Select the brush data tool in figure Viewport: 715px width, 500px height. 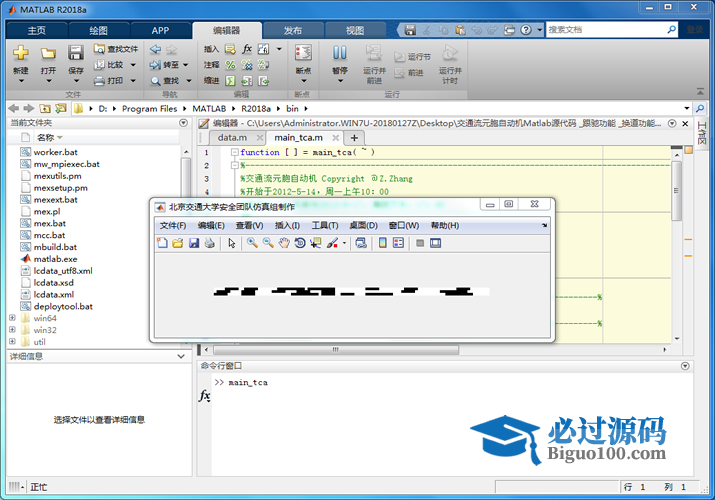[x=332, y=243]
